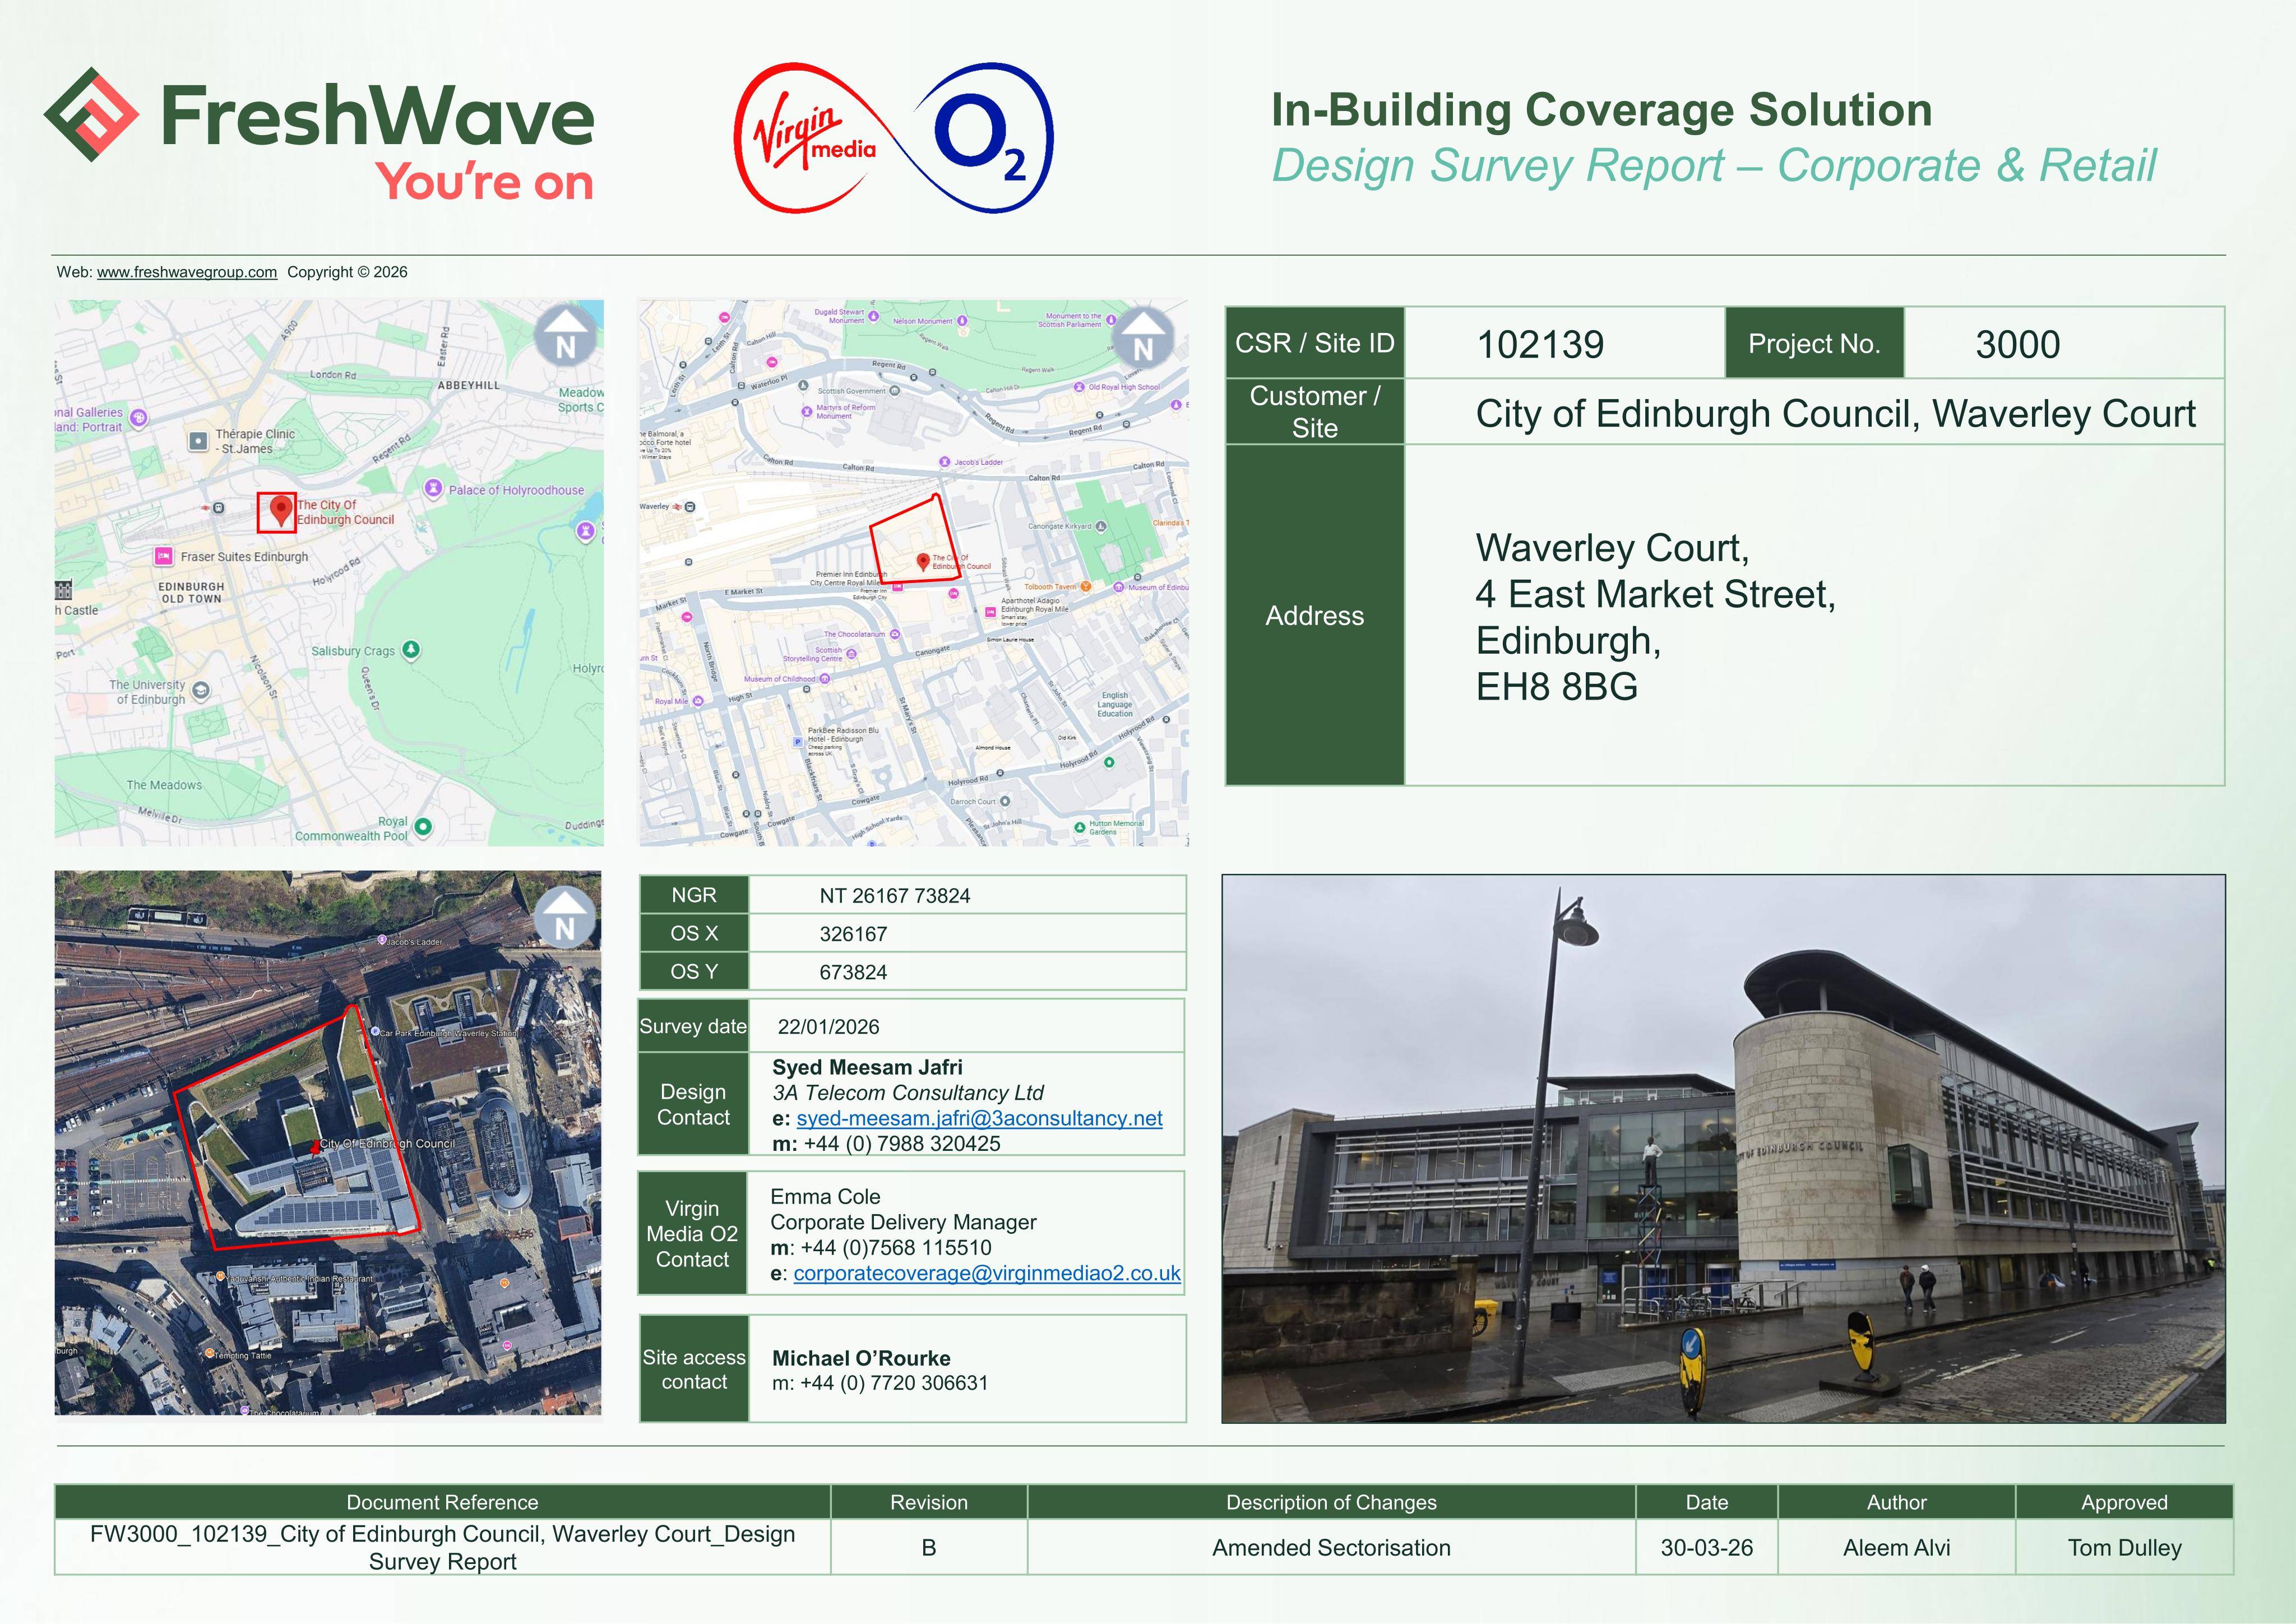
Task: Click the corporatecoverage@virginmediao2.co.uk link
Action: 987,1273
